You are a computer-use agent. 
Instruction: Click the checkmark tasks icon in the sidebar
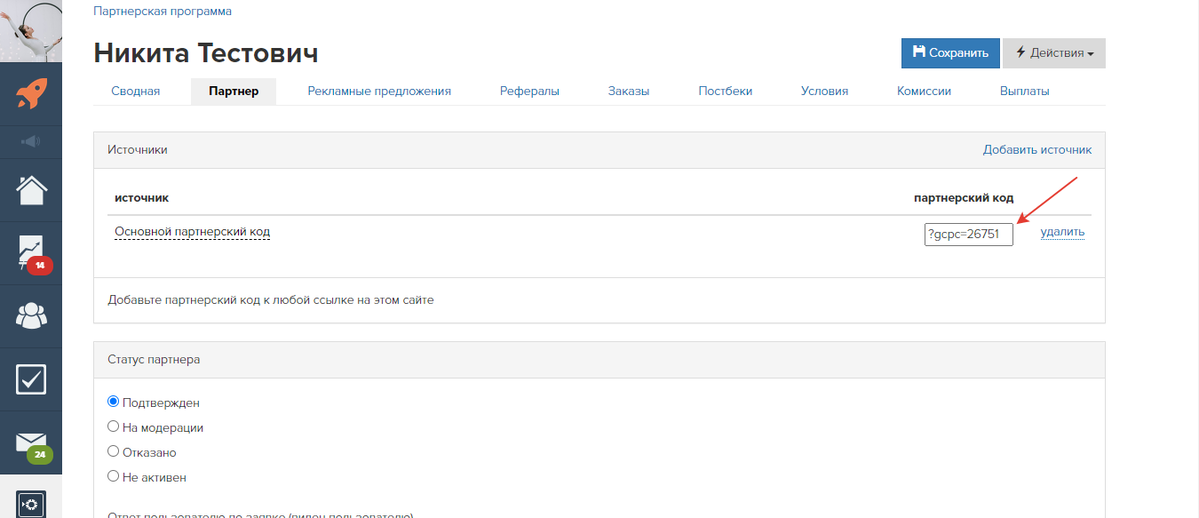pos(31,378)
